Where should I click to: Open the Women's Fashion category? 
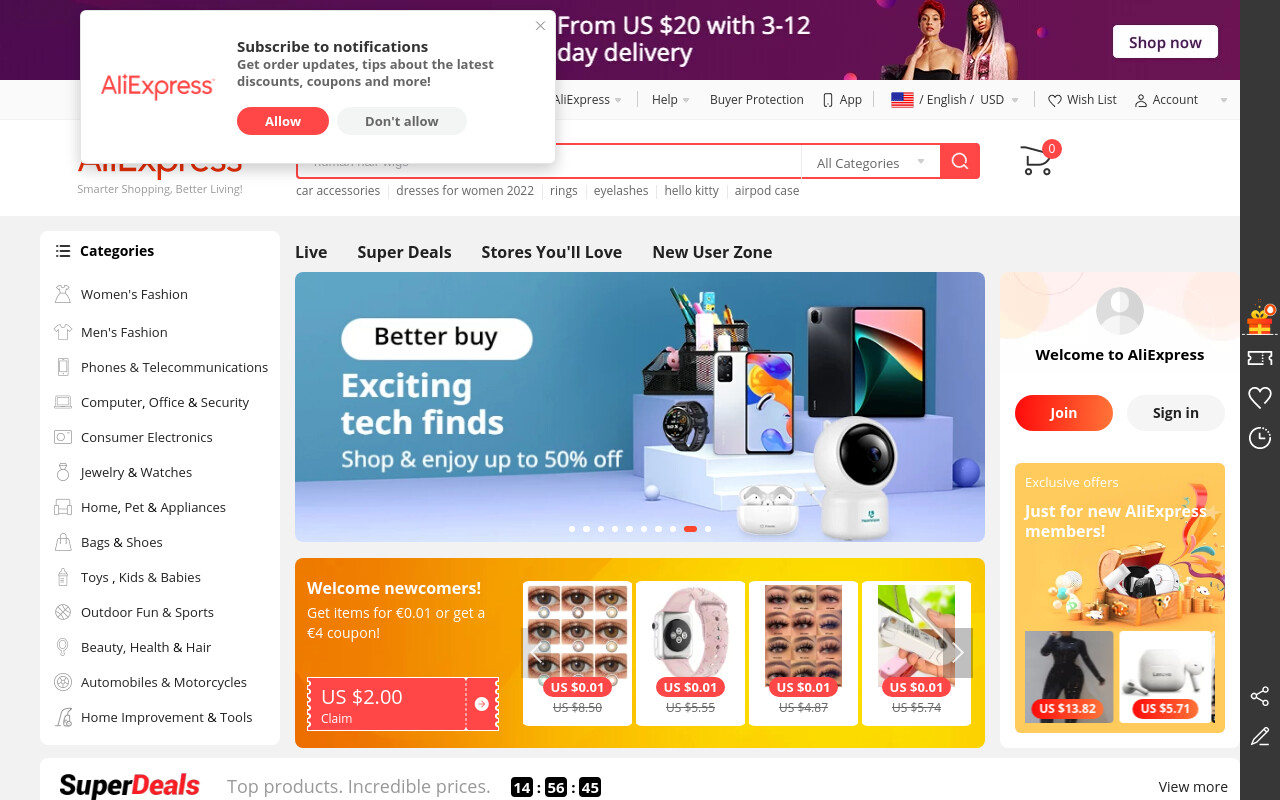pos(134,294)
